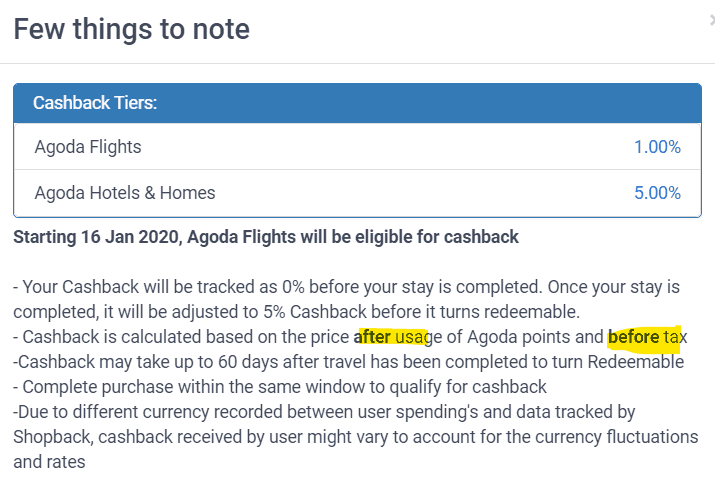The width and height of the screenshot is (715, 490).
Task: Click the Agoda Flights tier label
Action: 88,147
